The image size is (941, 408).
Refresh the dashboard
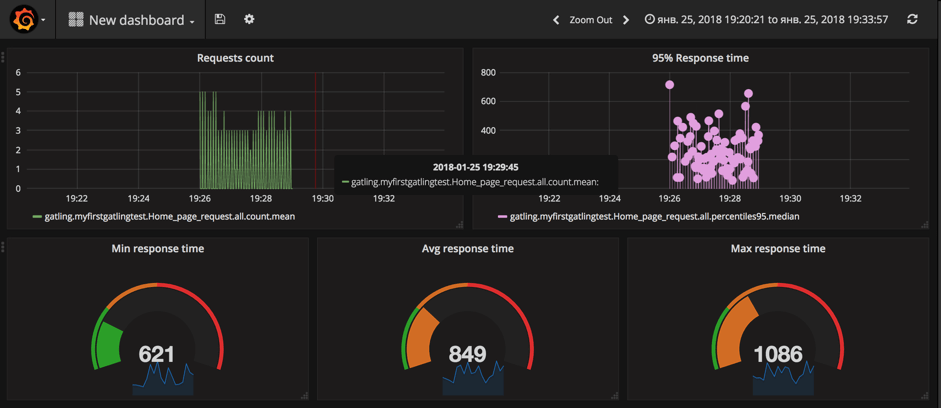coord(912,19)
